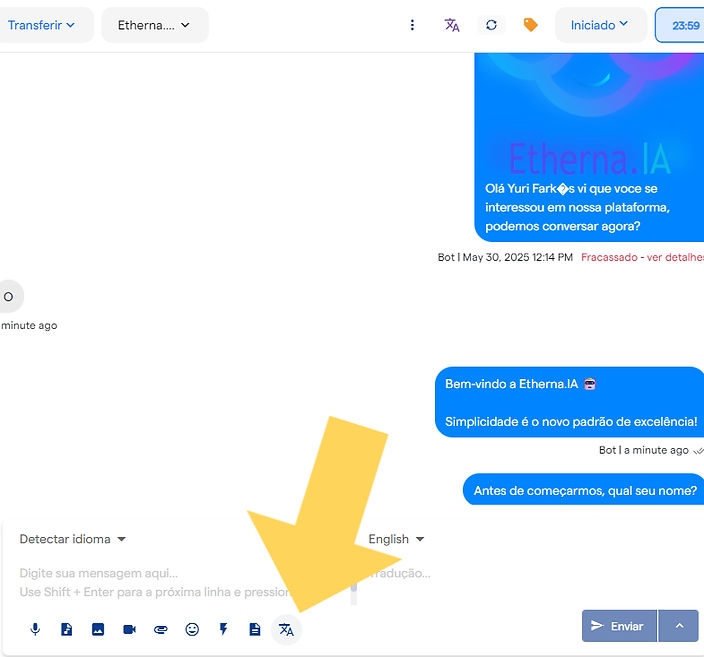Open the Transferir dropdown
Image resolution: width=704 pixels, height=657 pixels.
(41, 25)
